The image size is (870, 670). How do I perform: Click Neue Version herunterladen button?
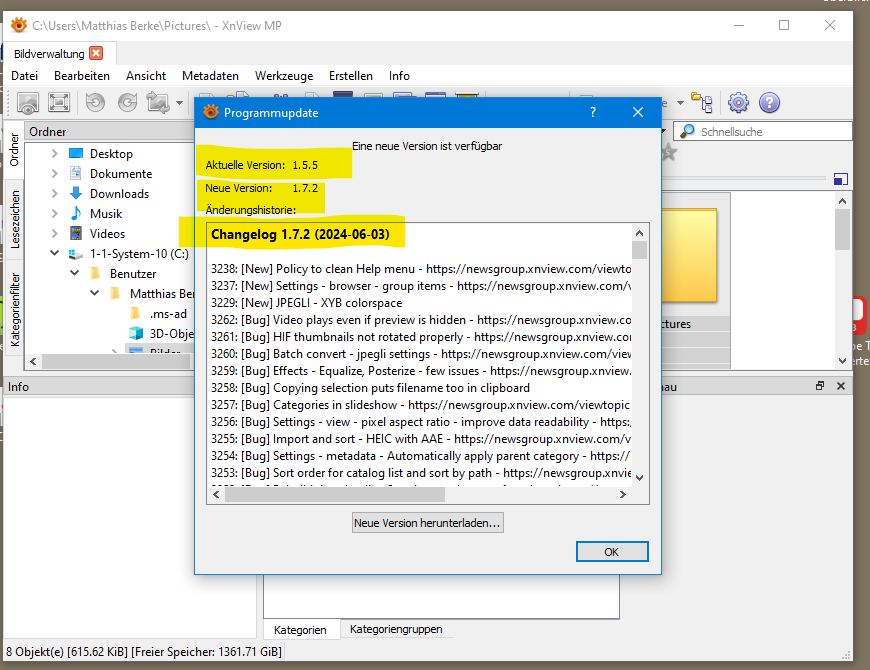[427, 522]
